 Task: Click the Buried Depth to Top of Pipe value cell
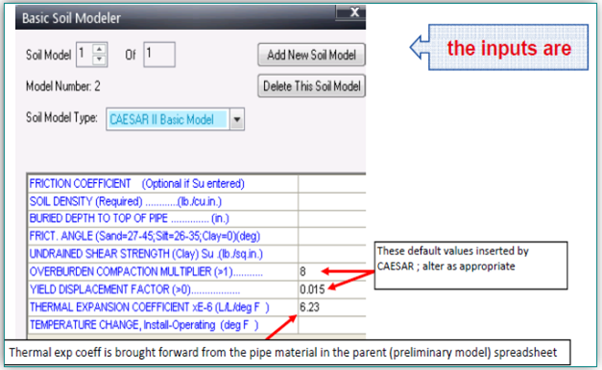(x=332, y=218)
